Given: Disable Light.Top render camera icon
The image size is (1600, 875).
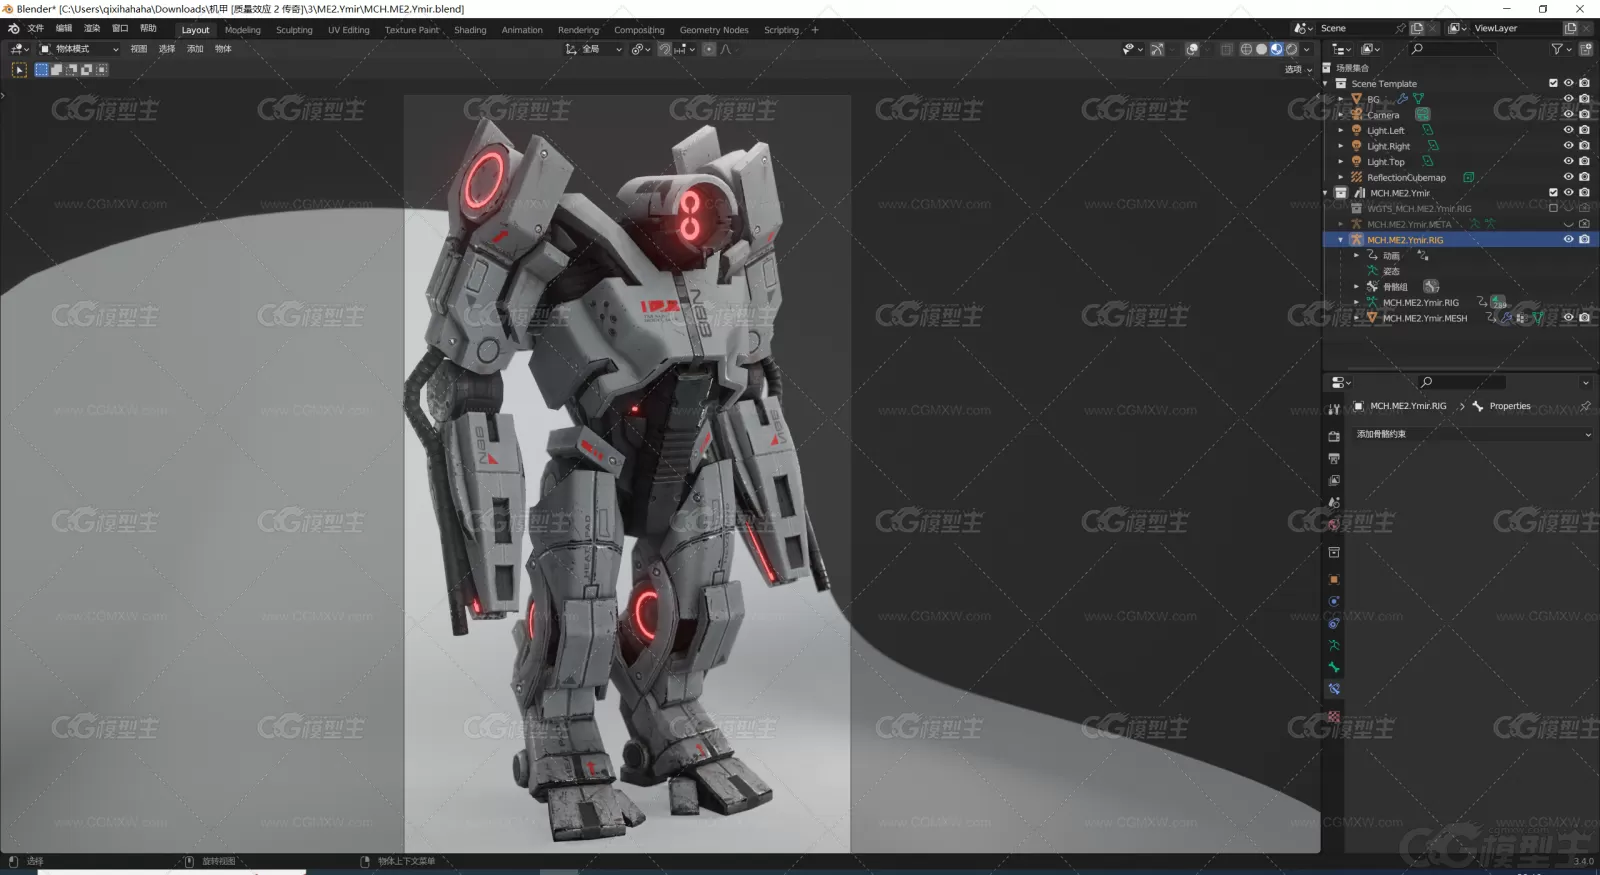Looking at the screenshot, I should coord(1584,161).
